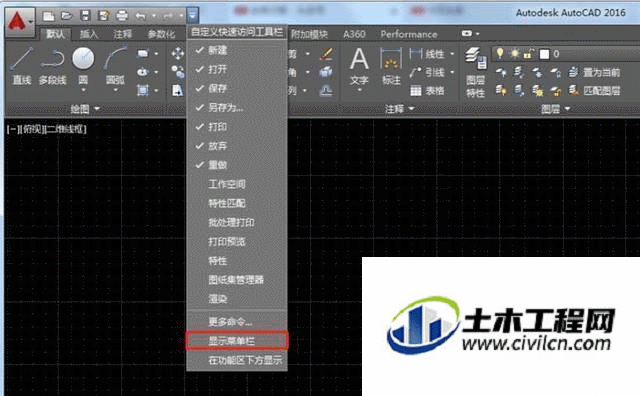The image size is (640, 396).
Task: Click the customize quick access toolbar dropdown arrow
Action: pos(192,16)
